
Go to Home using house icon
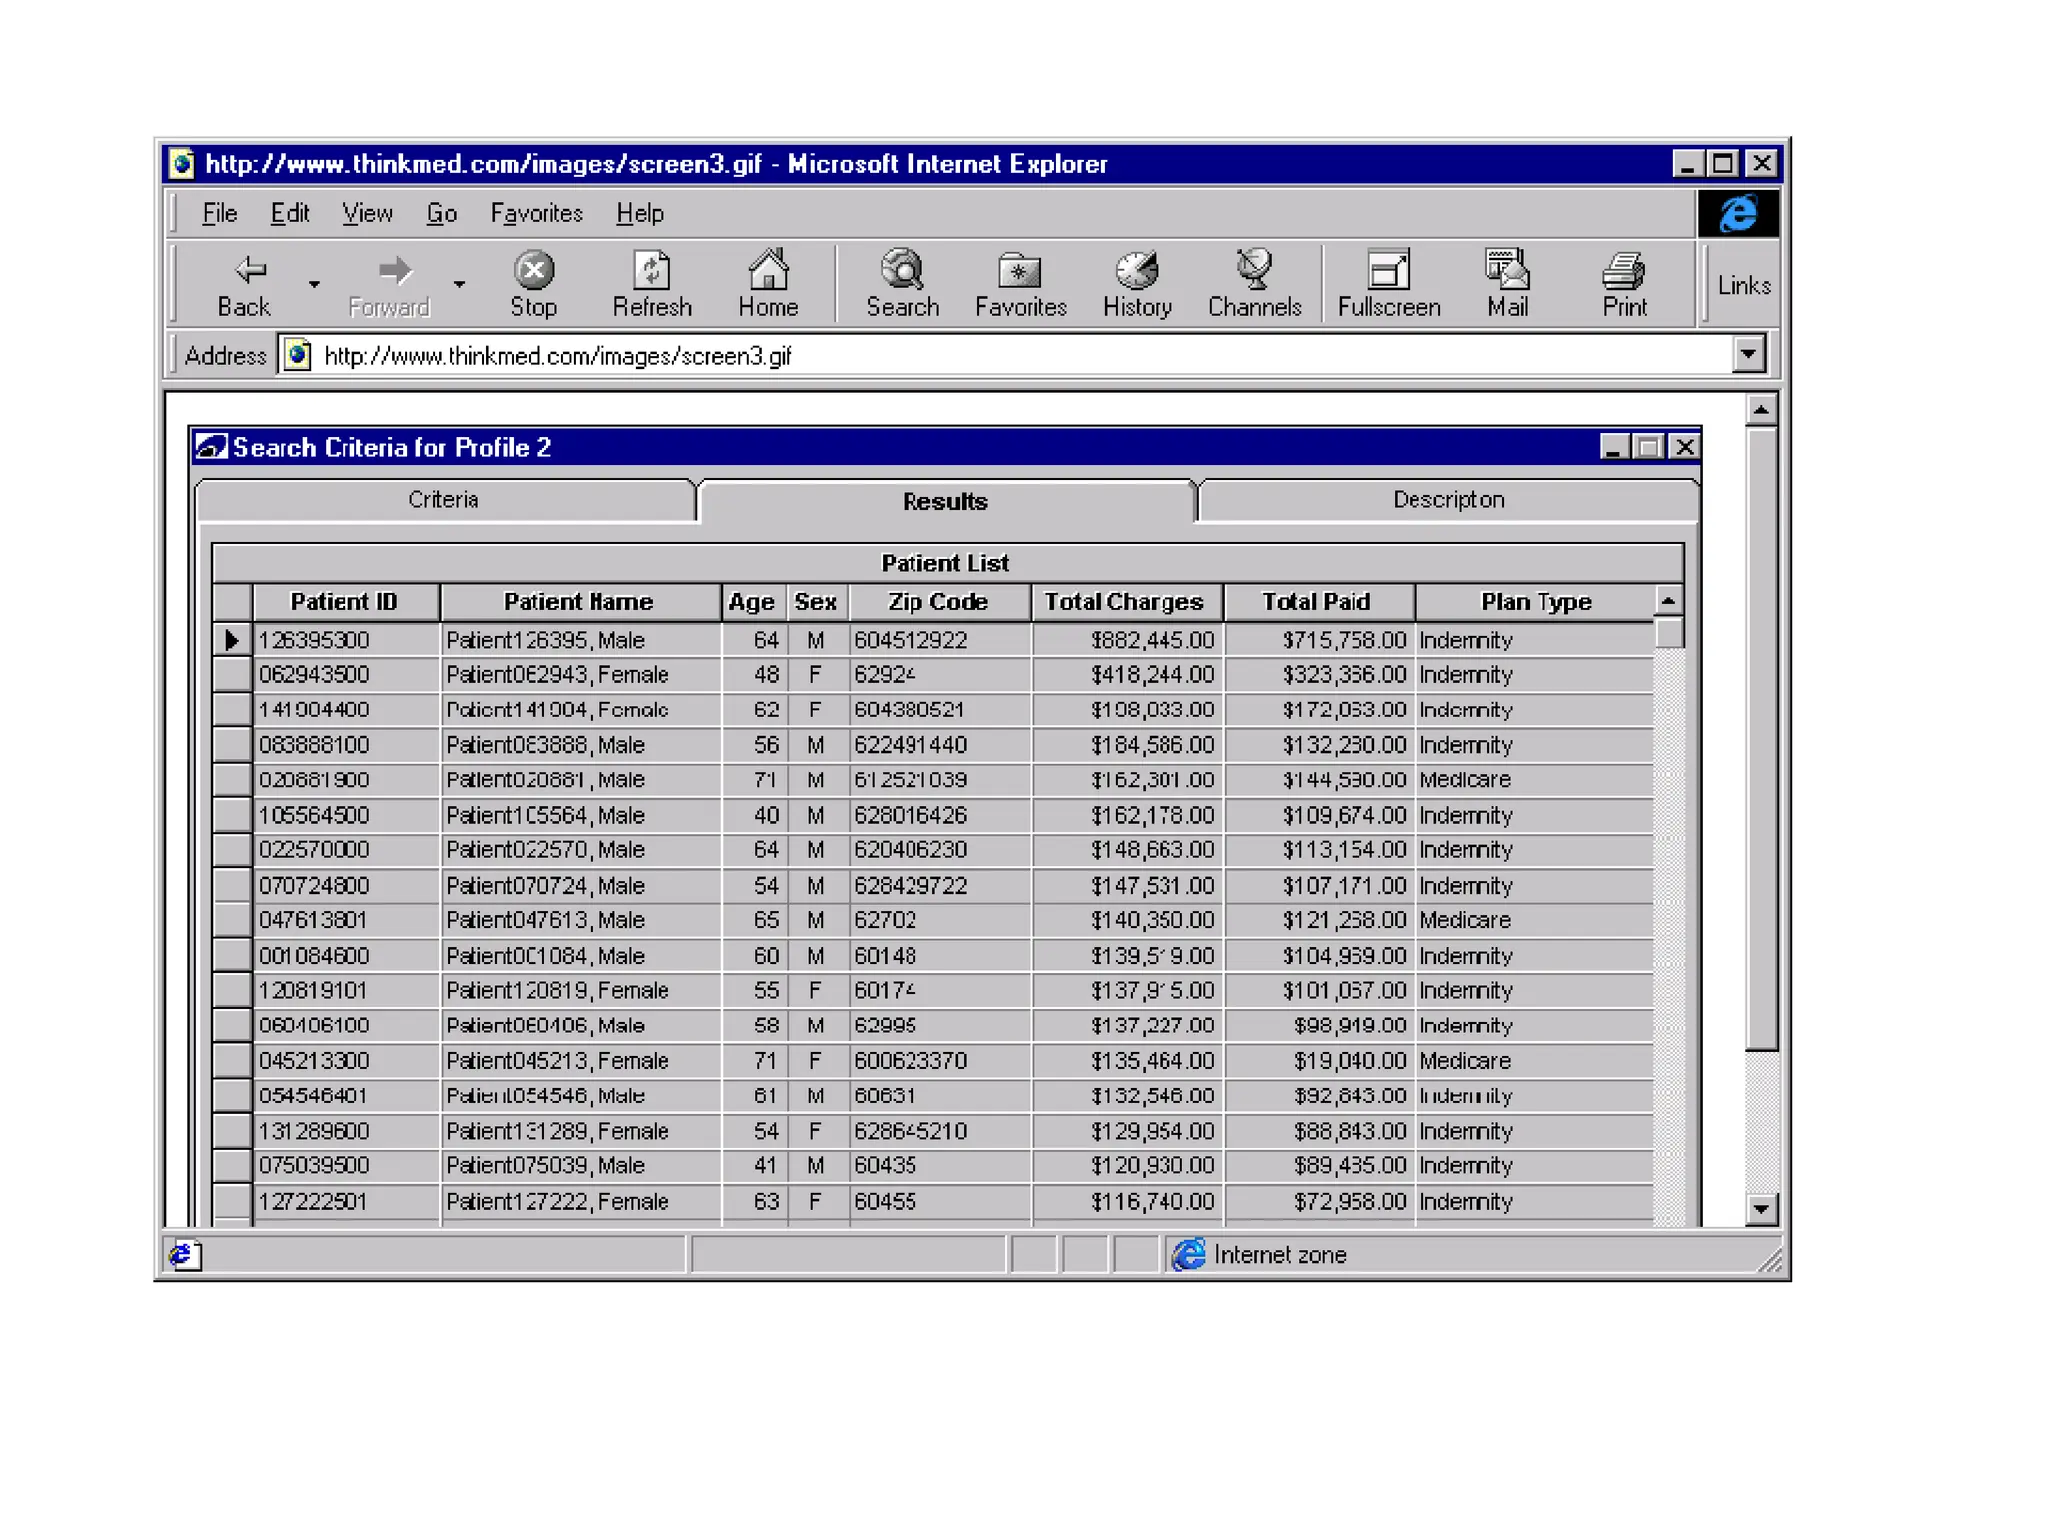click(x=768, y=271)
